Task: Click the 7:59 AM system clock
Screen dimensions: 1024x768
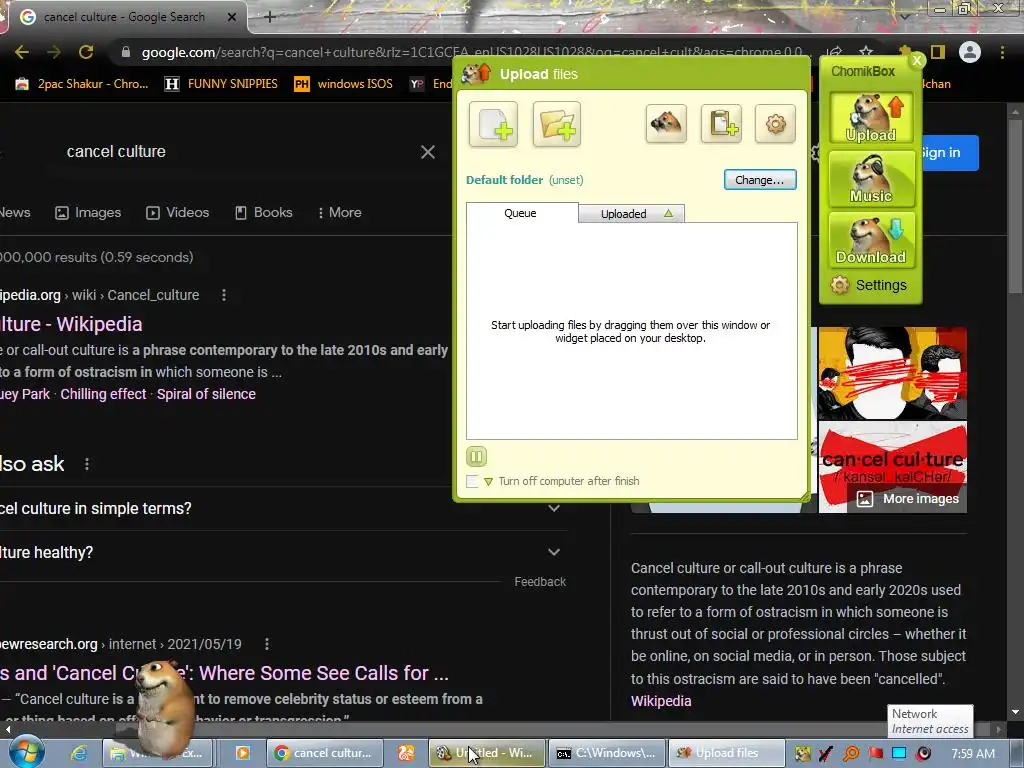Action: 973,753
